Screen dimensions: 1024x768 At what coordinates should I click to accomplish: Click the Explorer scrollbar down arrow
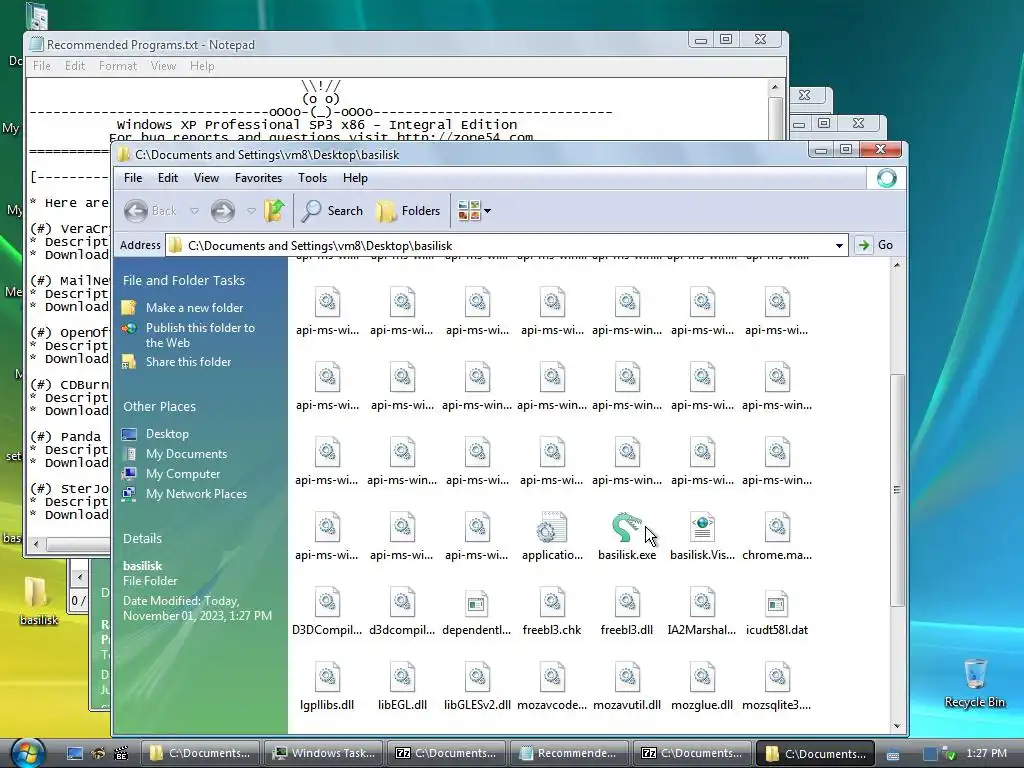897,726
